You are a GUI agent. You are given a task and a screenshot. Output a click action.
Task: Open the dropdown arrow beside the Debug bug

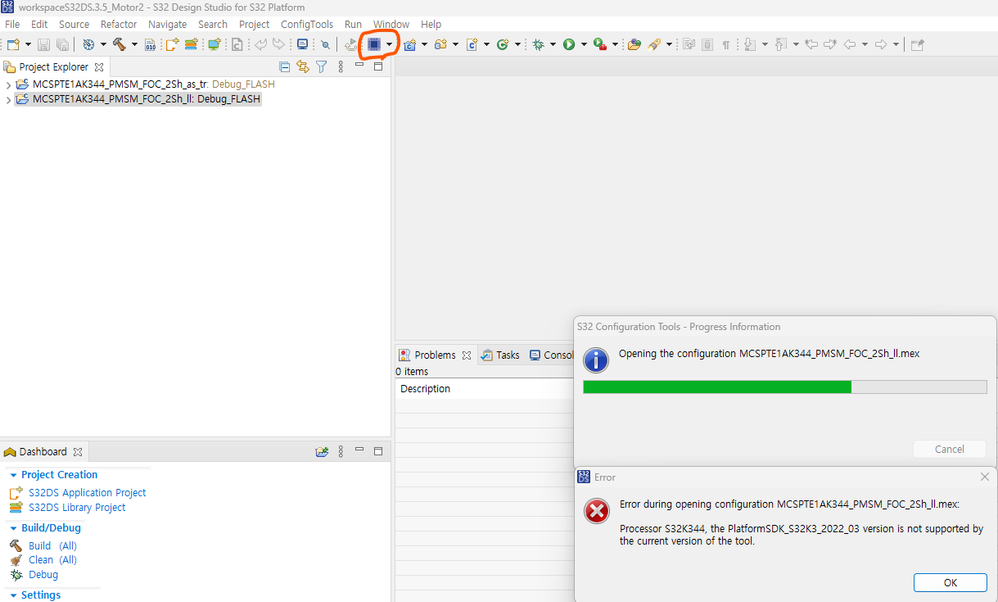pos(552,45)
